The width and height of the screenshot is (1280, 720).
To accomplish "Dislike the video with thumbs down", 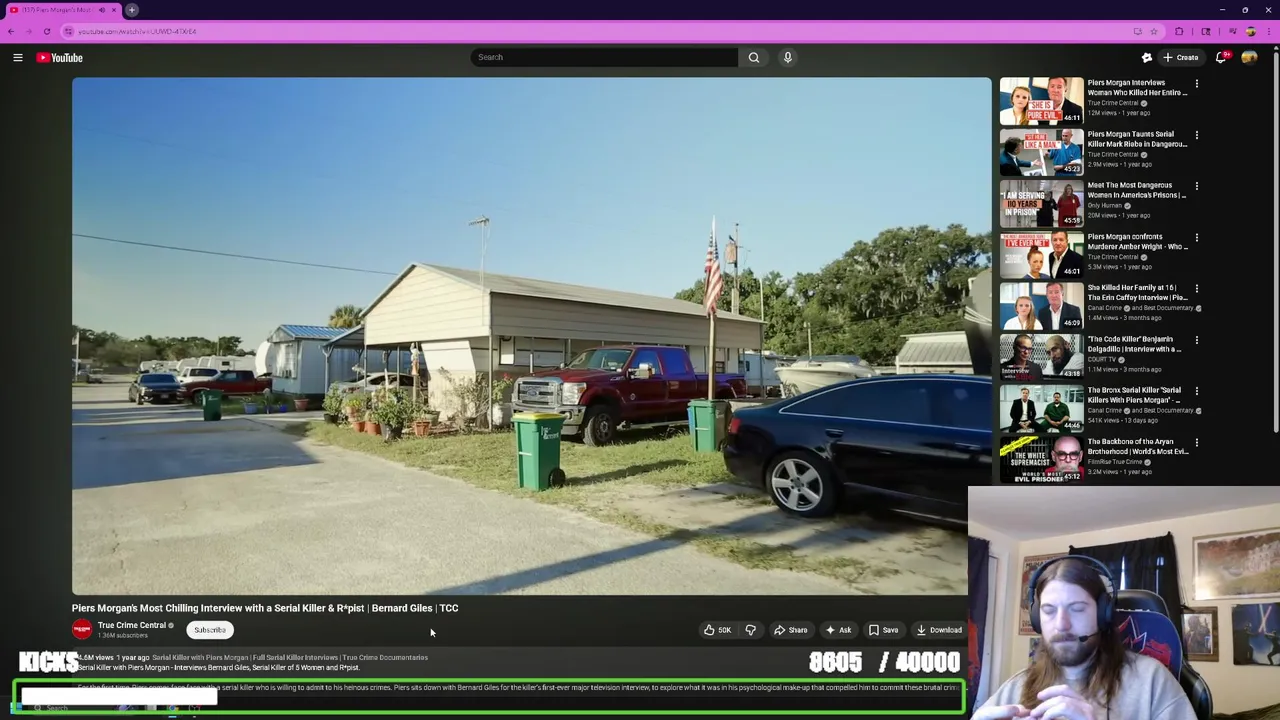I will pyautogui.click(x=751, y=630).
